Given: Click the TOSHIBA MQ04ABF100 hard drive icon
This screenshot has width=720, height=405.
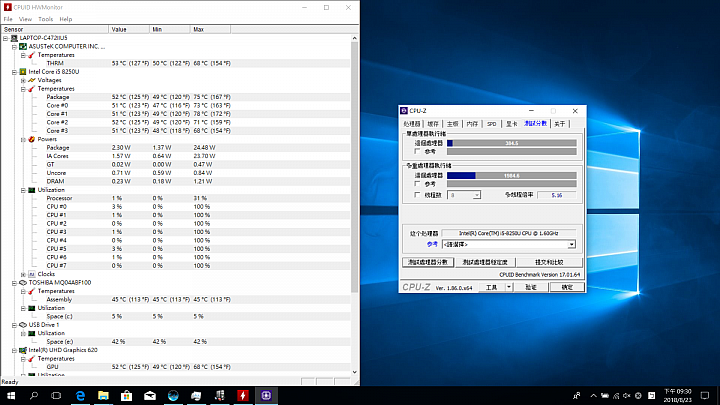Looking at the screenshot, I should click(x=23, y=282).
